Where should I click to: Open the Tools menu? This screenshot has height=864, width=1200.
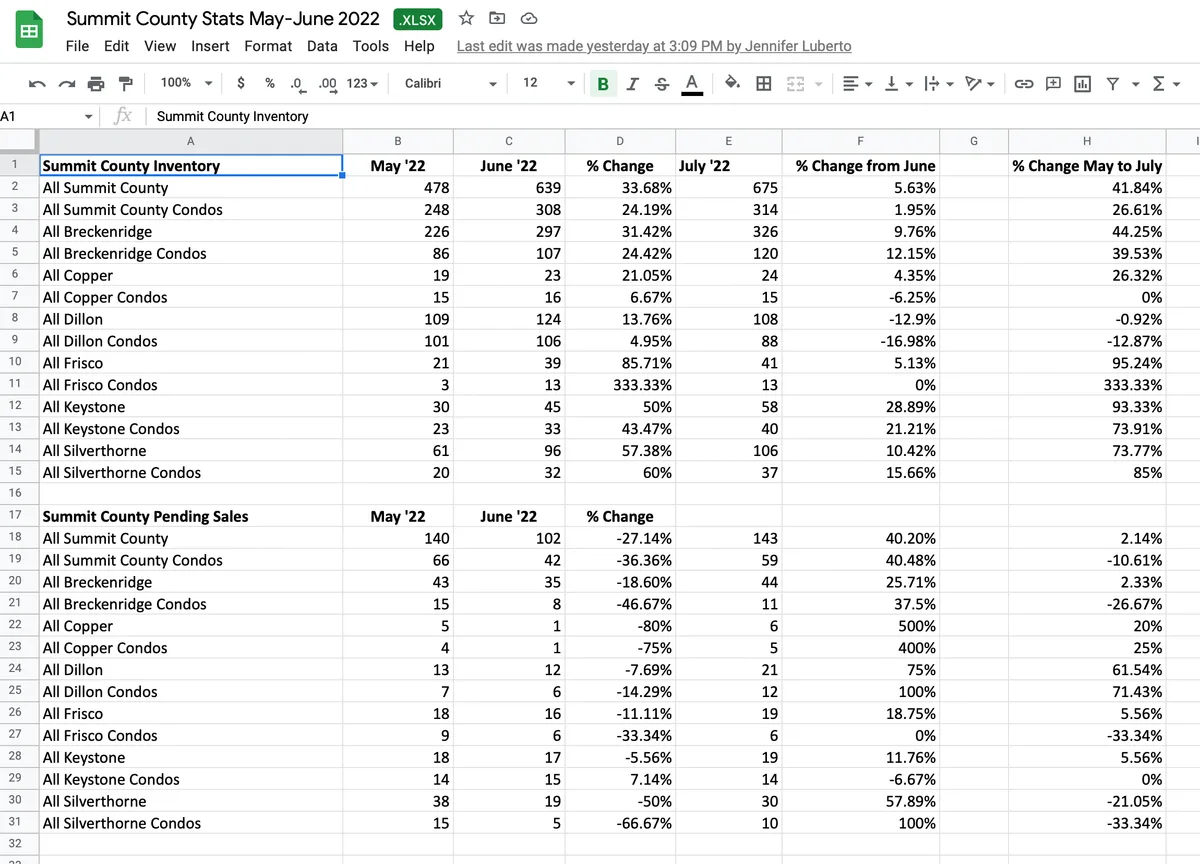pos(370,46)
